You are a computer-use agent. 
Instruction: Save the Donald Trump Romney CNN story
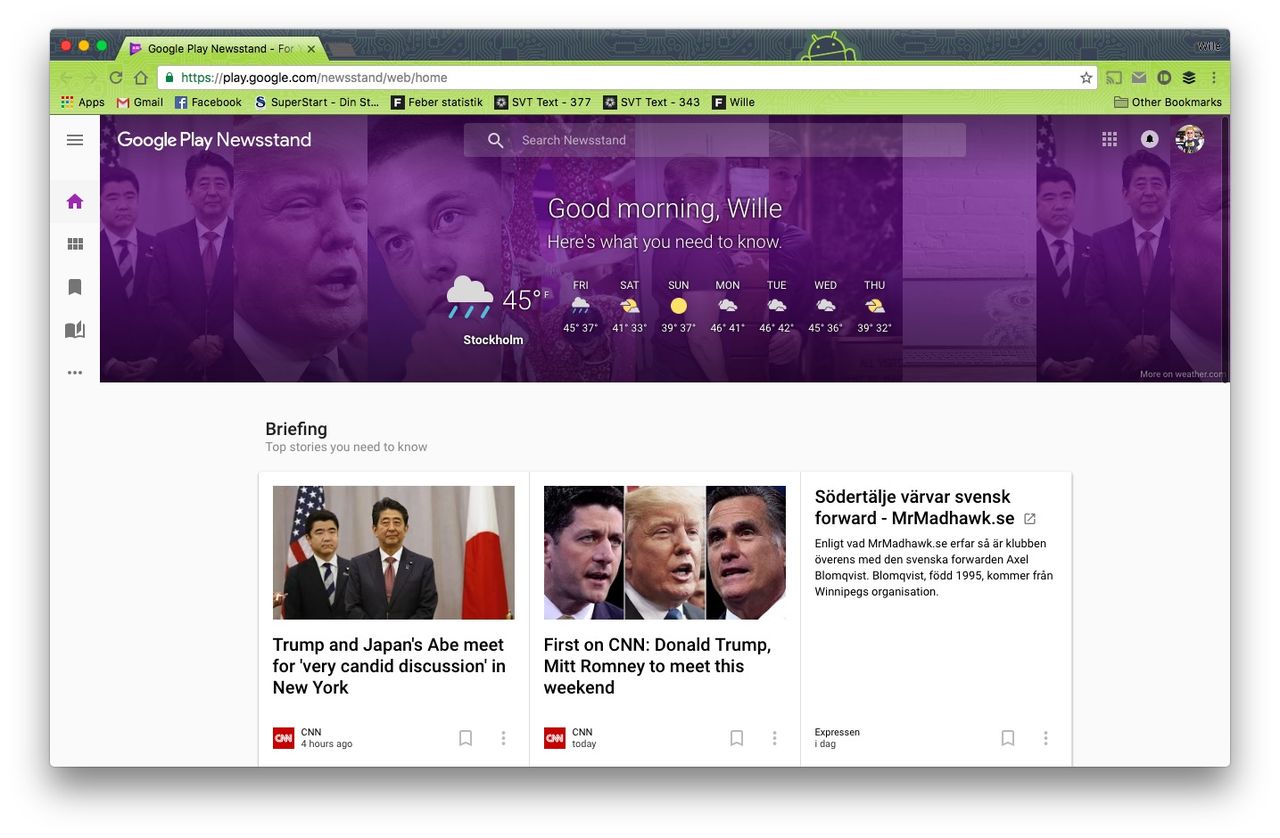click(x=736, y=737)
